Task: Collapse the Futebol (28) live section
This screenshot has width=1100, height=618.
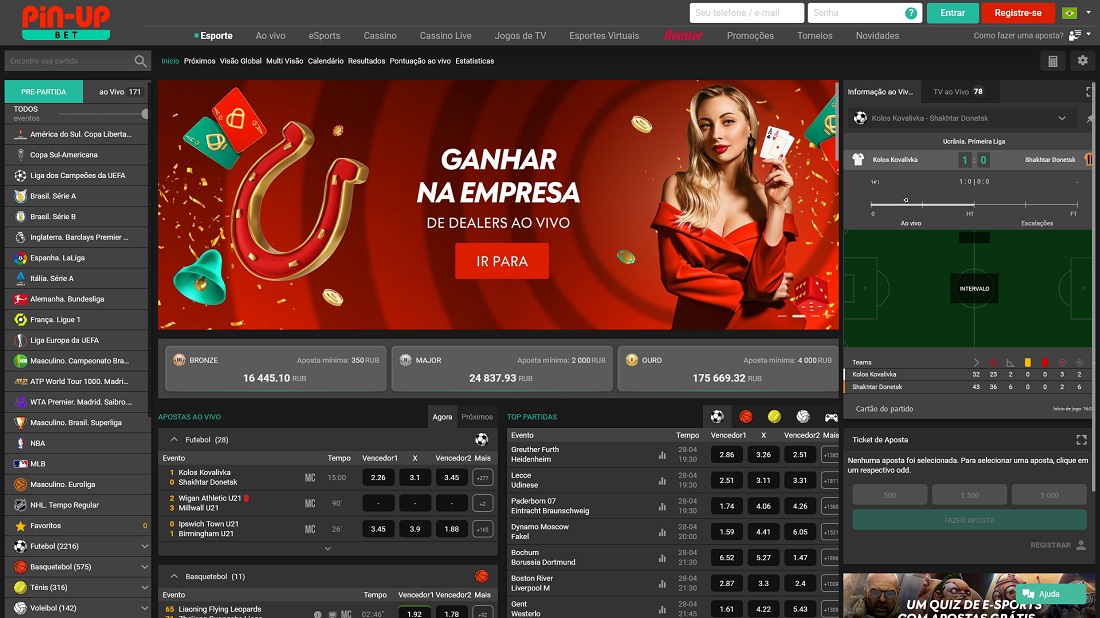Action: tap(174, 439)
